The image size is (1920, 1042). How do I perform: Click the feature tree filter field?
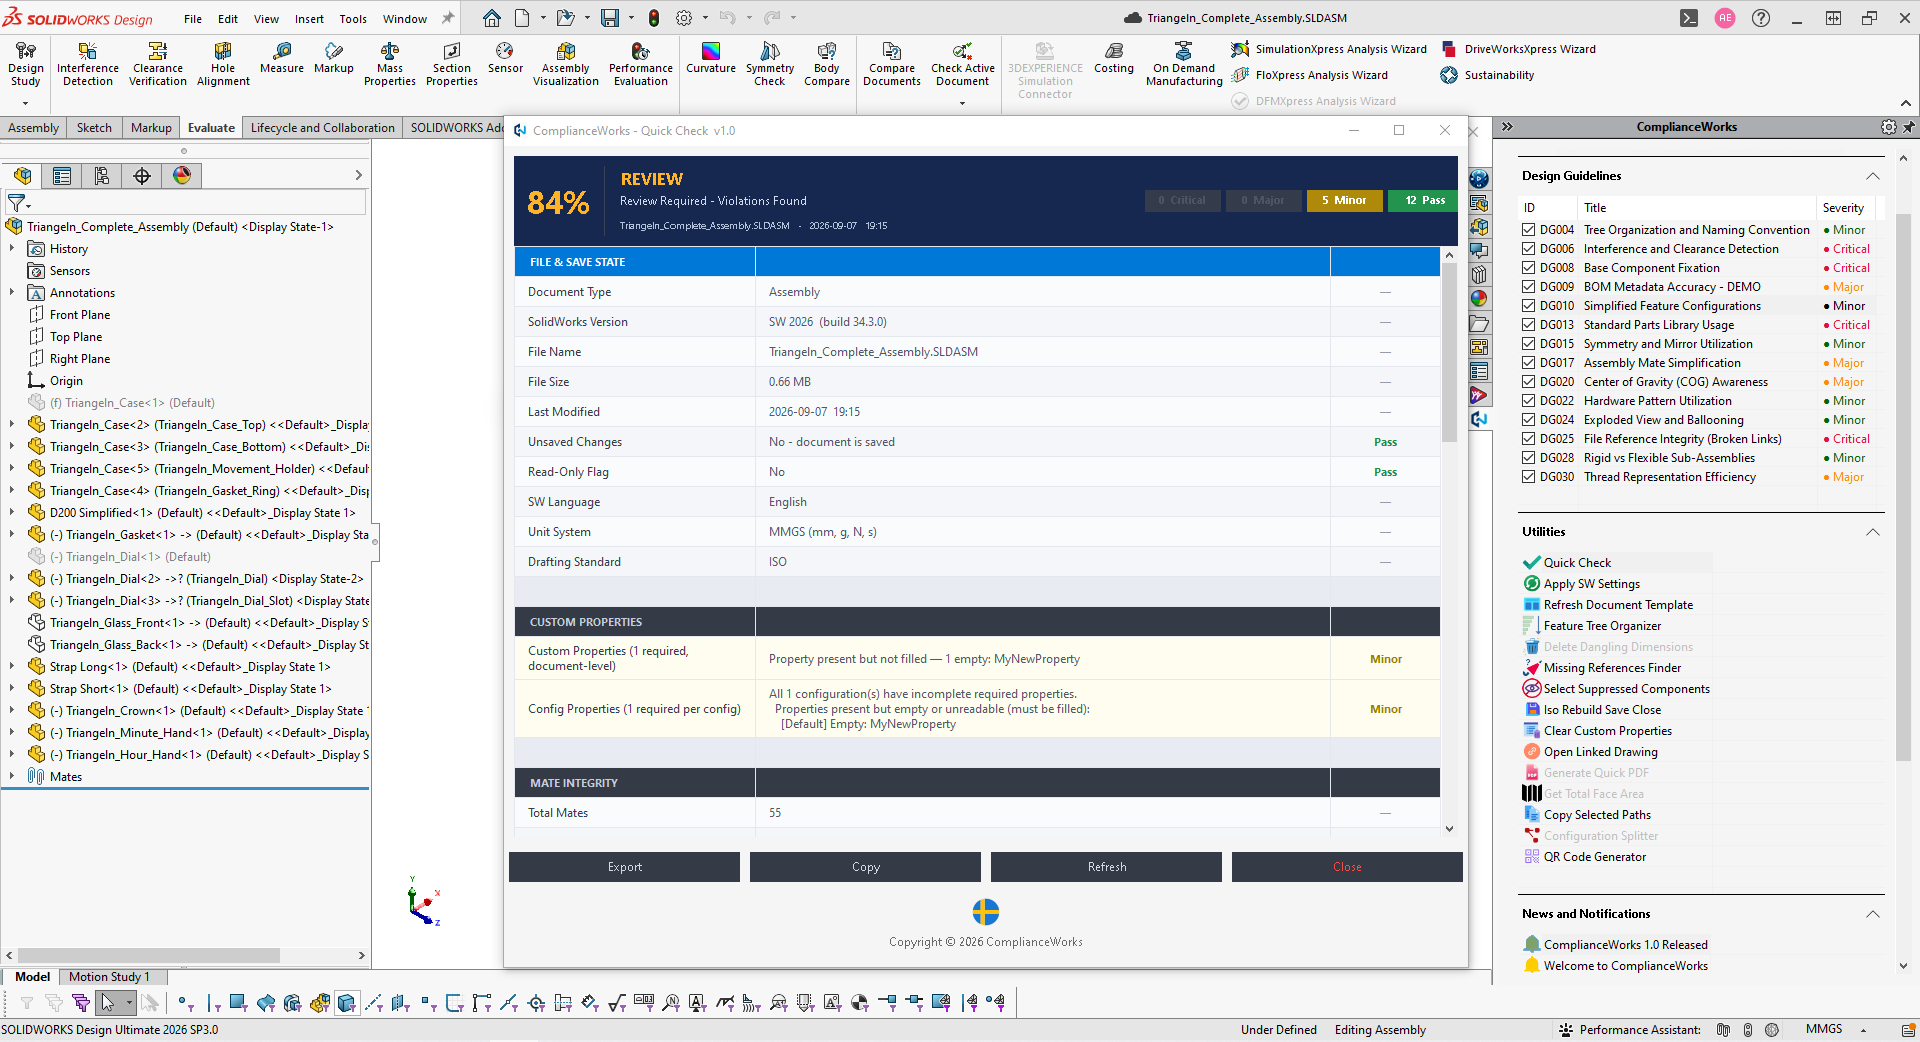[197, 203]
